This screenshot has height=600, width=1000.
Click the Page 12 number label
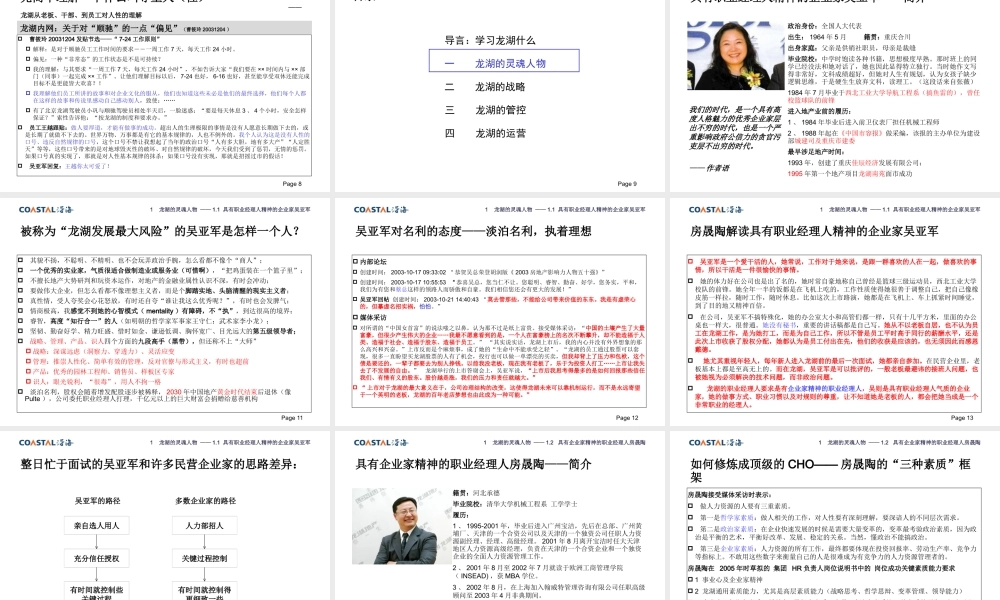(x=627, y=418)
